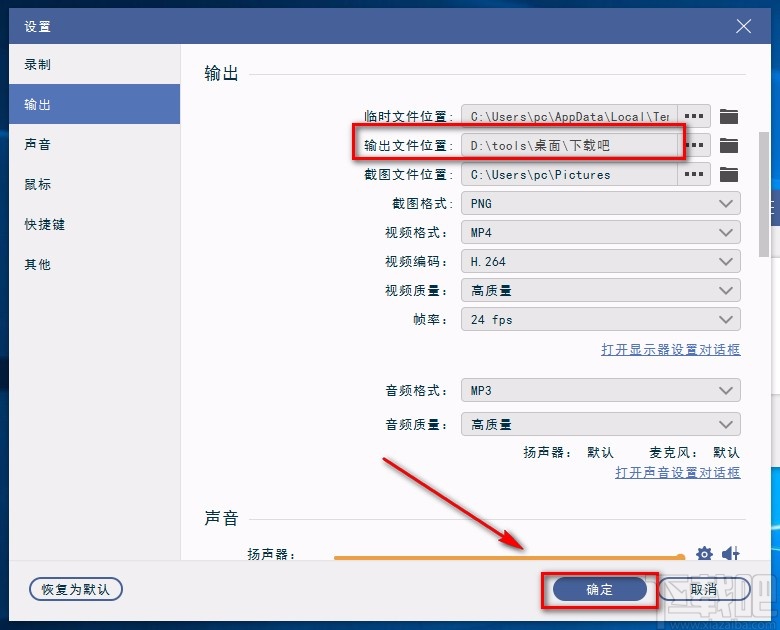This screenshot has width=780, height=630.
Task: Adjust the 扬声器 volume slider
Action: [x=509, y=557]
